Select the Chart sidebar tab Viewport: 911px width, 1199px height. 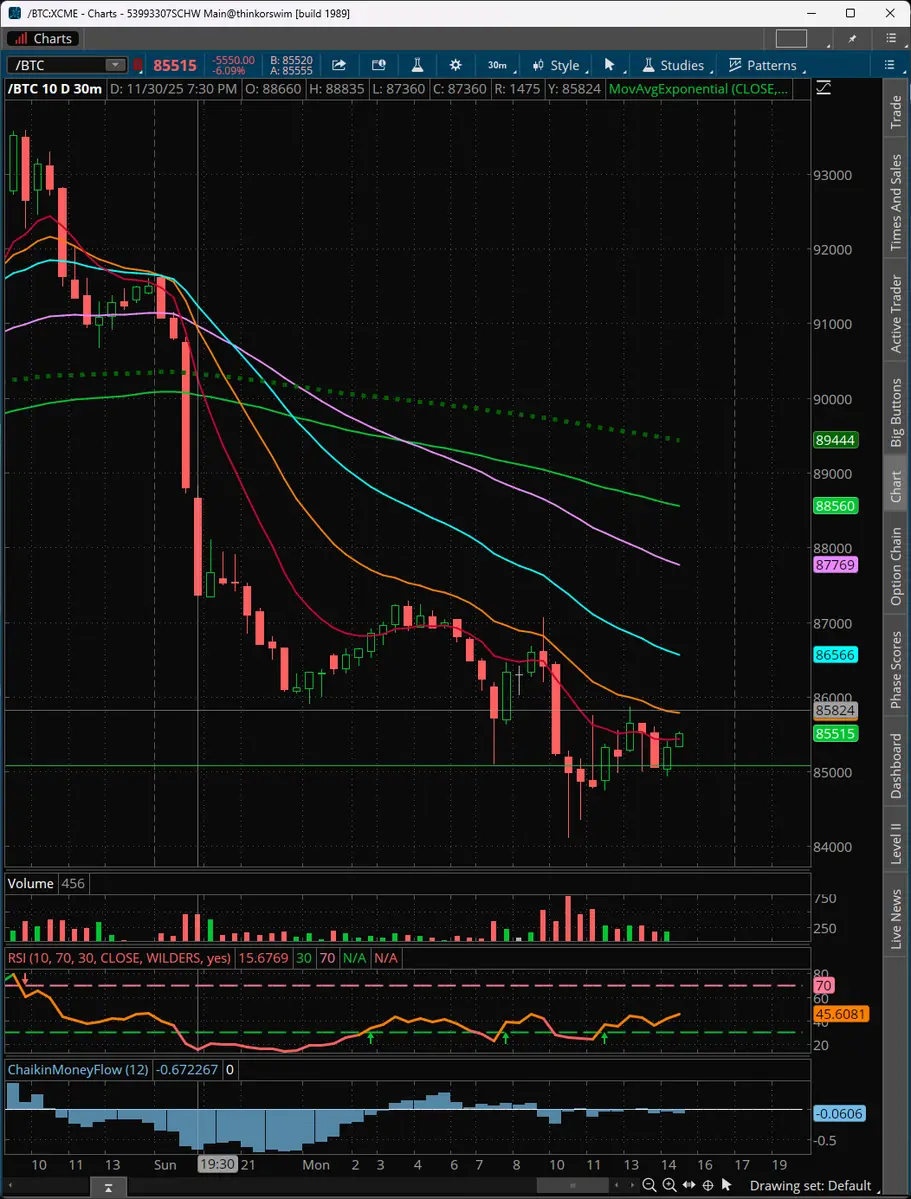click(896, 486)
